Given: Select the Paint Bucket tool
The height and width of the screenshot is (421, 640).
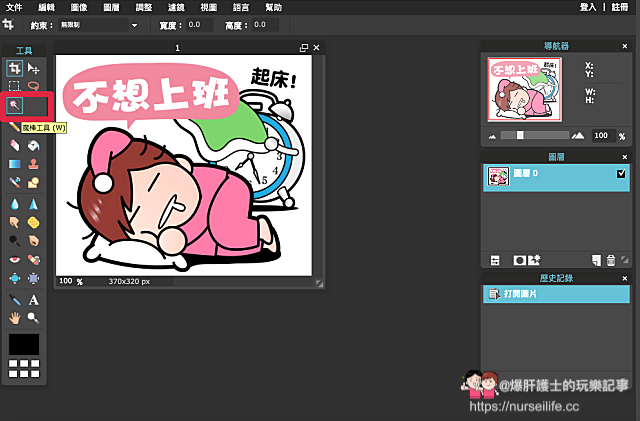Looking at the screenshot, I should point(33,145).
